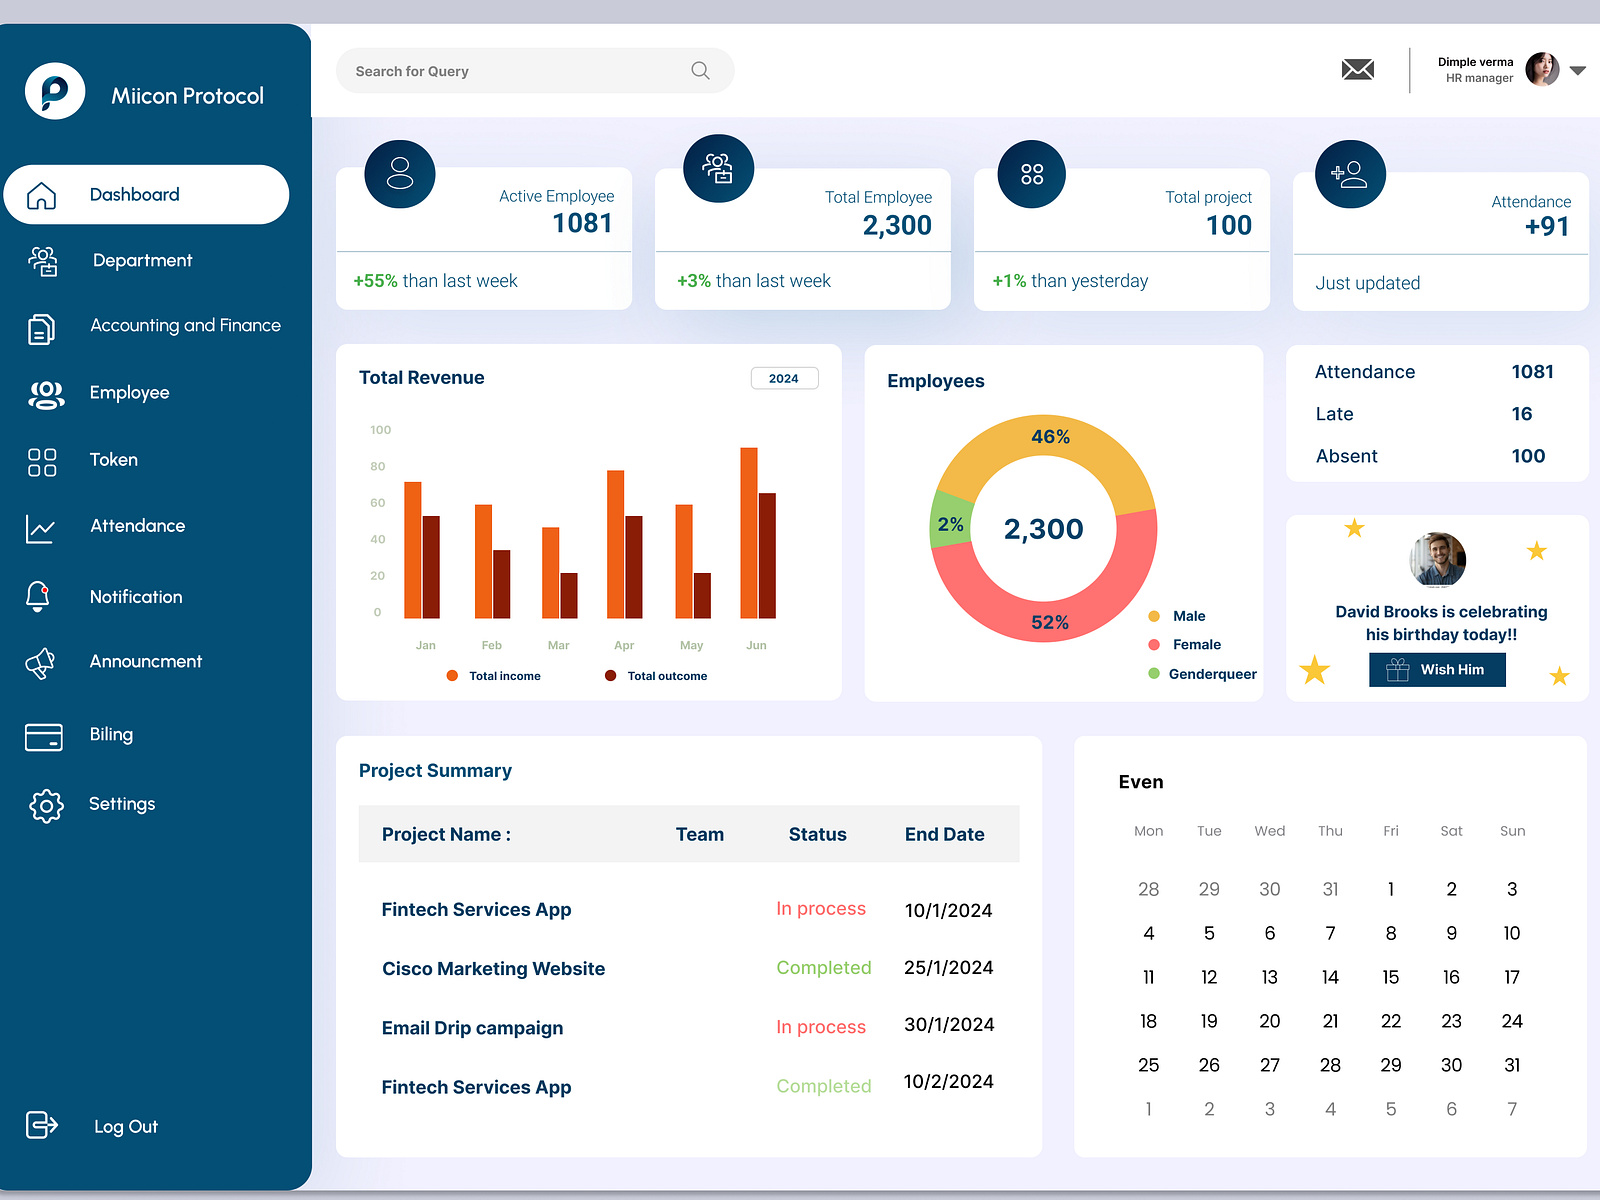Open the Attendance chart icon
The height and width of the screenshot is (1200, 1600).
pyautogui.click(x=41, y=529)
